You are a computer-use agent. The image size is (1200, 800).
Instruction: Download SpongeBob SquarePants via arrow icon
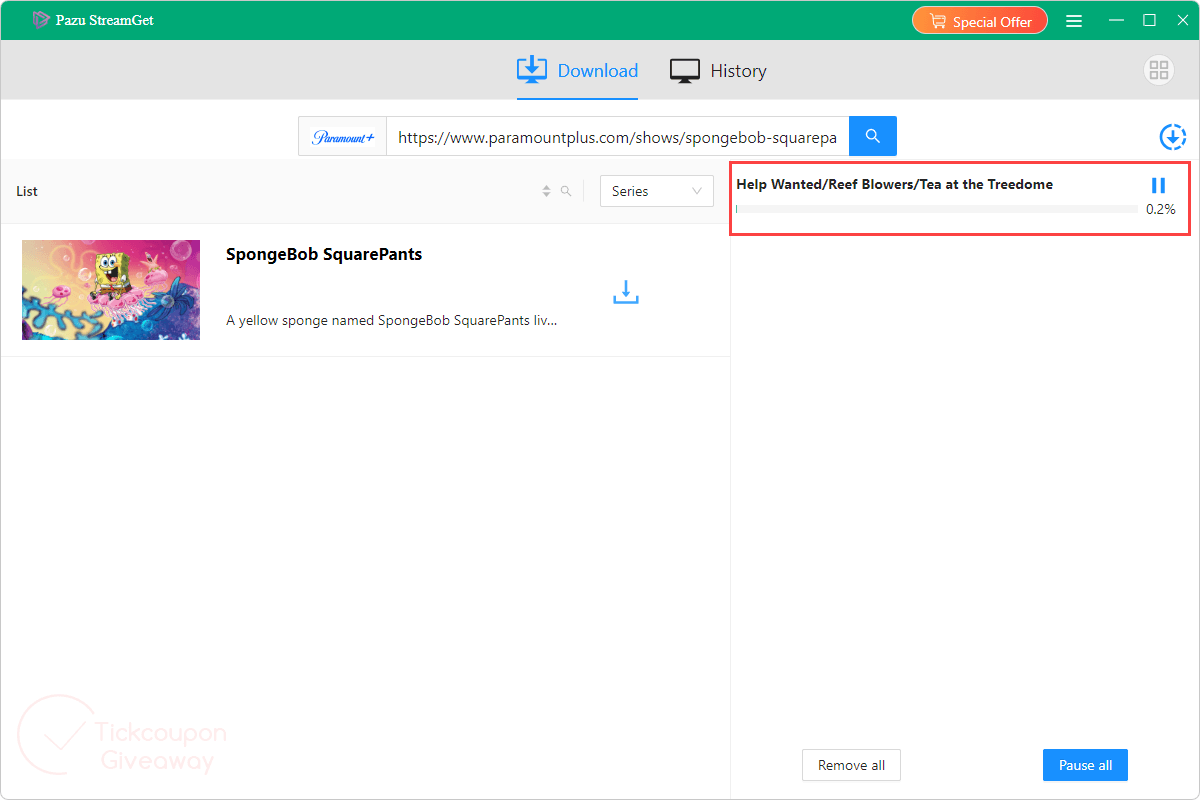(x=626, y=292)
